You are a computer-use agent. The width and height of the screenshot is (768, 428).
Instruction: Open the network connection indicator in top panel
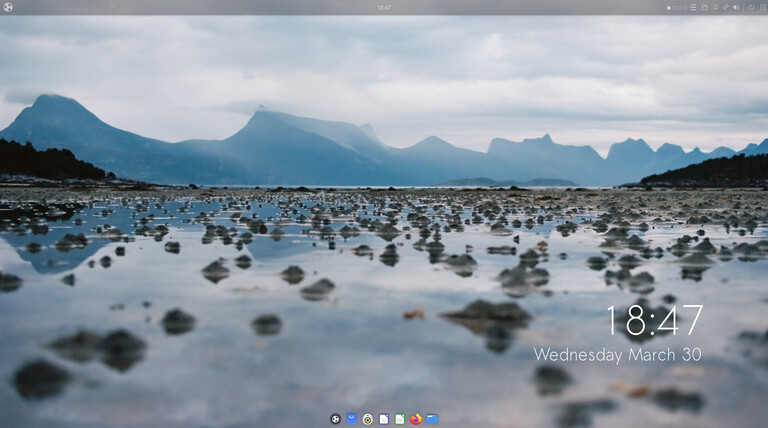(726, 7)
